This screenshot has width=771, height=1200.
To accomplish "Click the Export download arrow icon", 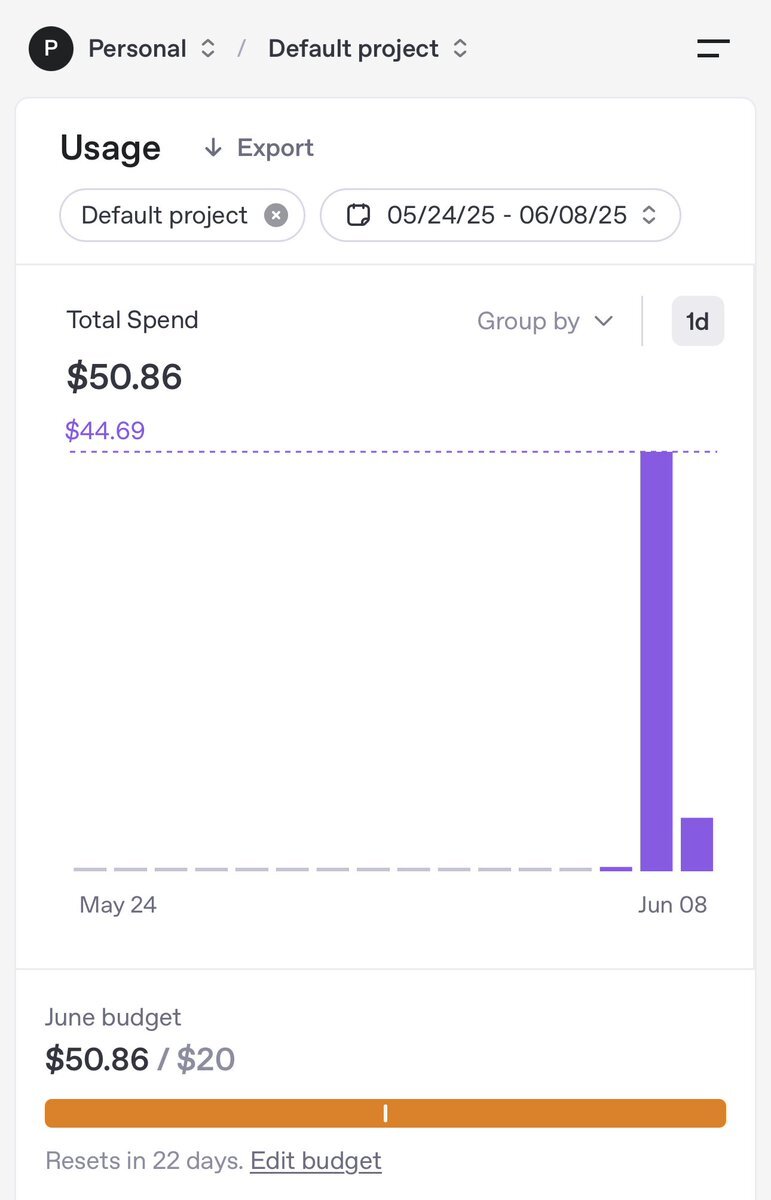I will (212, 148).
